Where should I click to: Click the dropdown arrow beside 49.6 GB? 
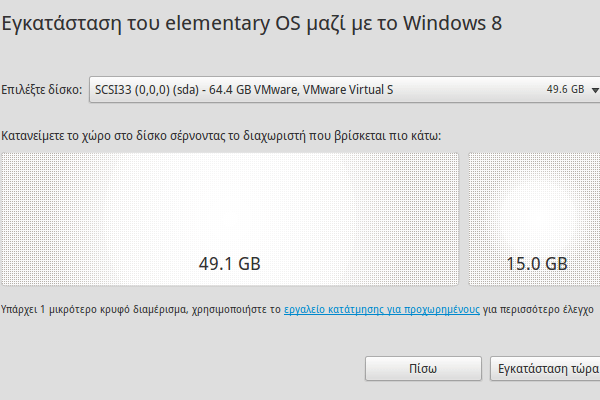point(594,89)
